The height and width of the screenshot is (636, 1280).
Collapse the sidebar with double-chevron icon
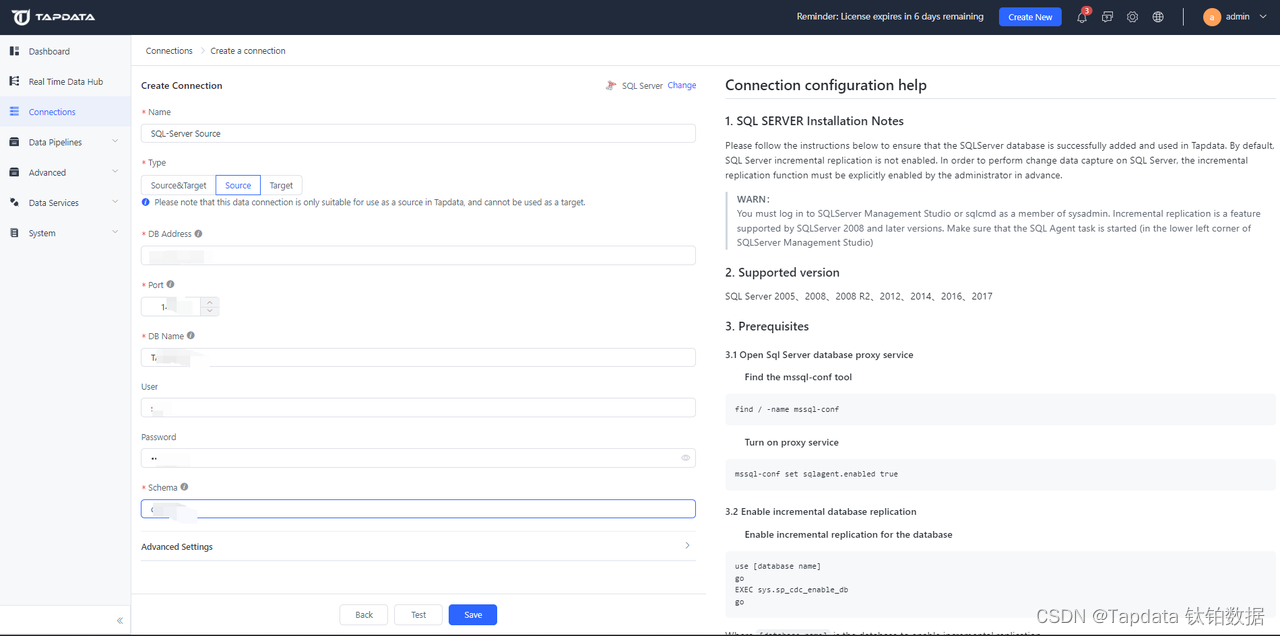120,621
